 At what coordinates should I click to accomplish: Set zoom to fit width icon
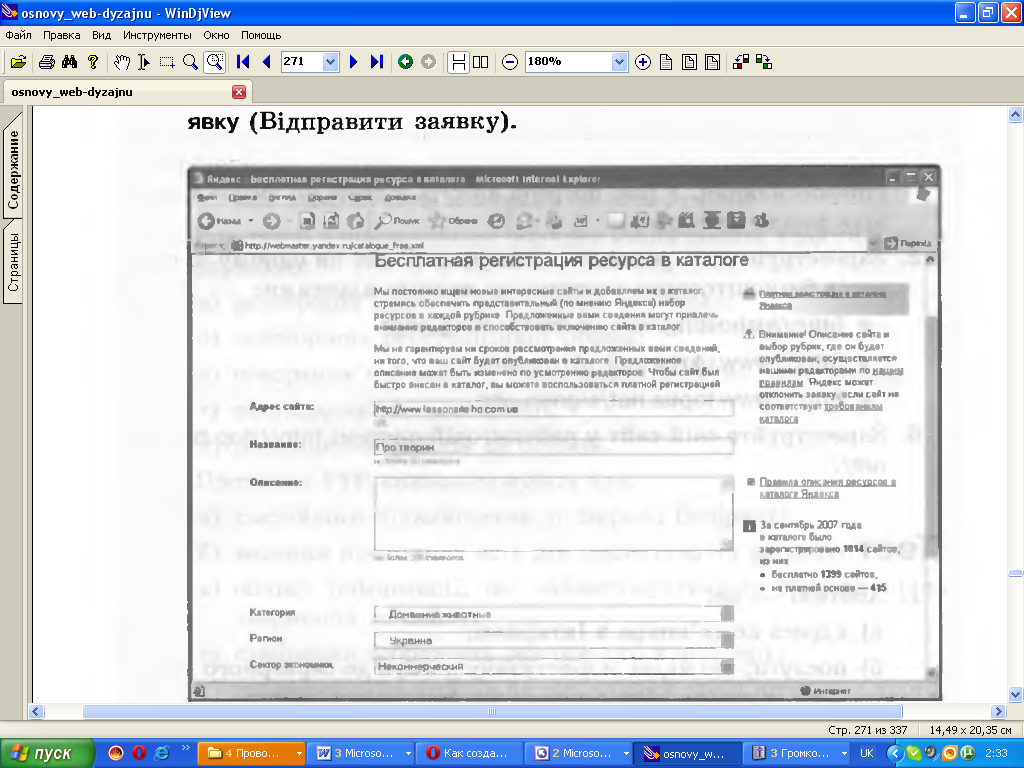pyautogui.click(x=712, y=62)
